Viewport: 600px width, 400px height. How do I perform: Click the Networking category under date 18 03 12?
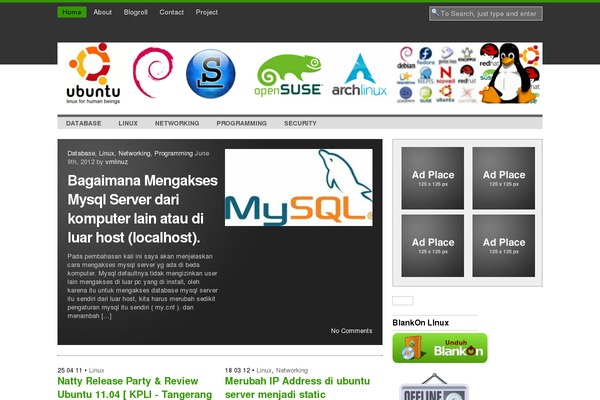pyautogui.click(x=292, y=371)
